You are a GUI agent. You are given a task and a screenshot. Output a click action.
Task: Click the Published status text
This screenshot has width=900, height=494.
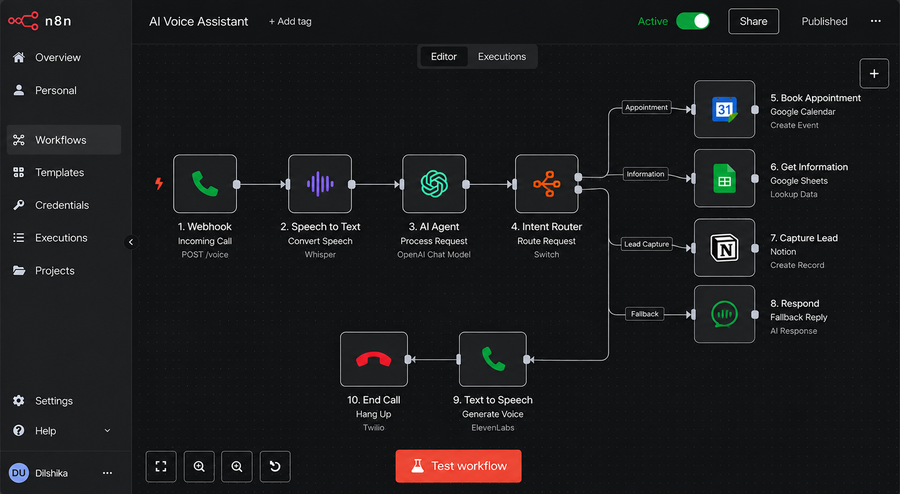pyautogui.click(x=824, y=21)
